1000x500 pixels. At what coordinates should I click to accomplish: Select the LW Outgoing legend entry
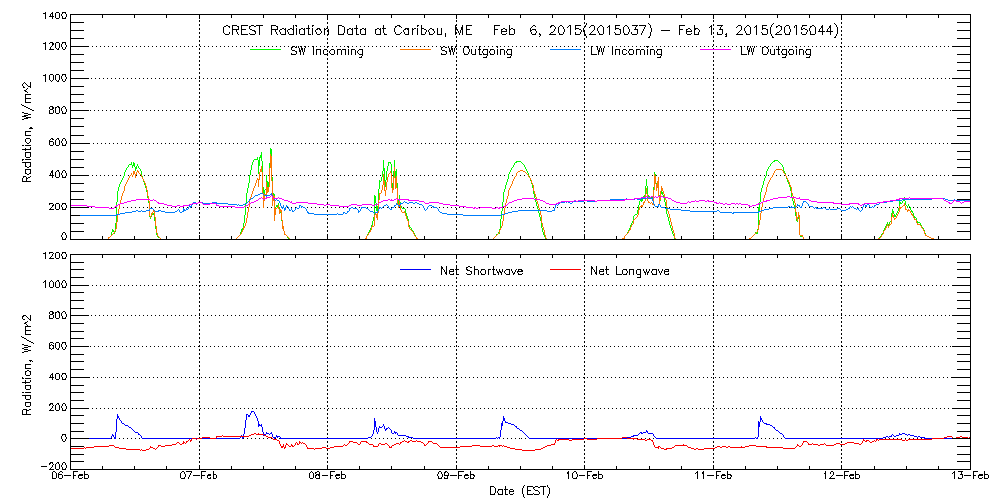pyautogui.click(x=775, y=52)
